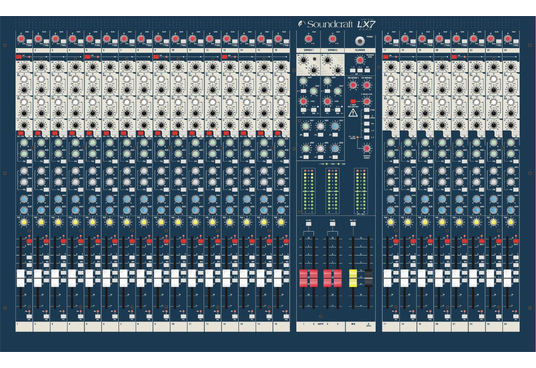The image size is (536, 368).
Task: Click channel 16's white fader cap
Action: coord(278,278)
